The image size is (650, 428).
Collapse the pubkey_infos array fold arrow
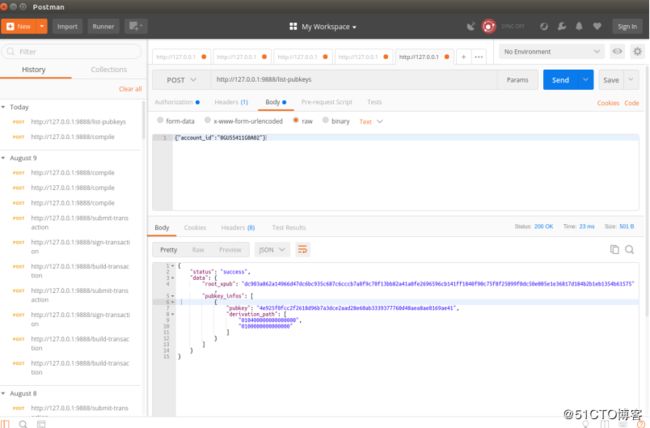173,296
